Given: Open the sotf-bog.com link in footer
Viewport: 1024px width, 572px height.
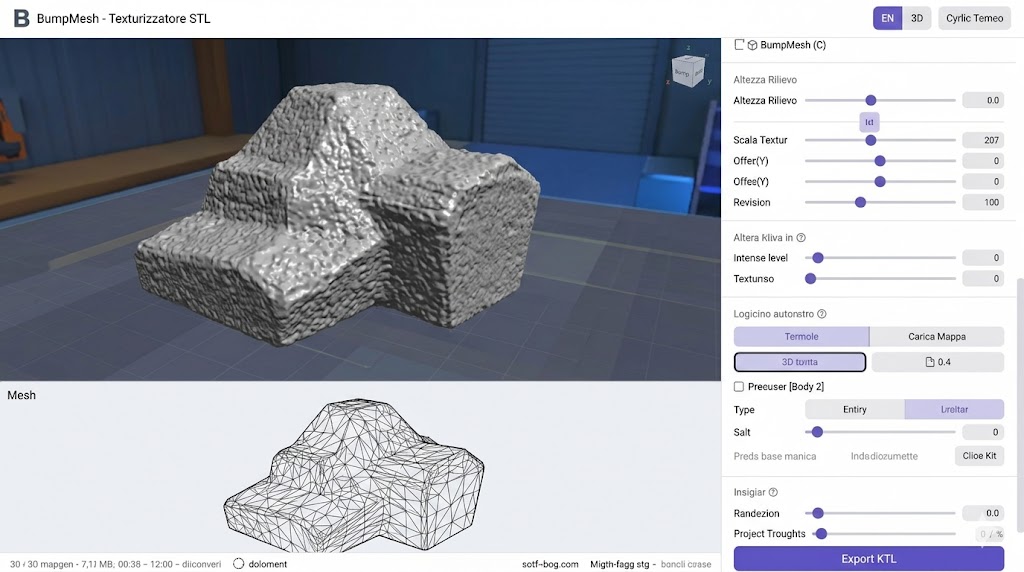Looking at the screenshot, I should (550, 564).
